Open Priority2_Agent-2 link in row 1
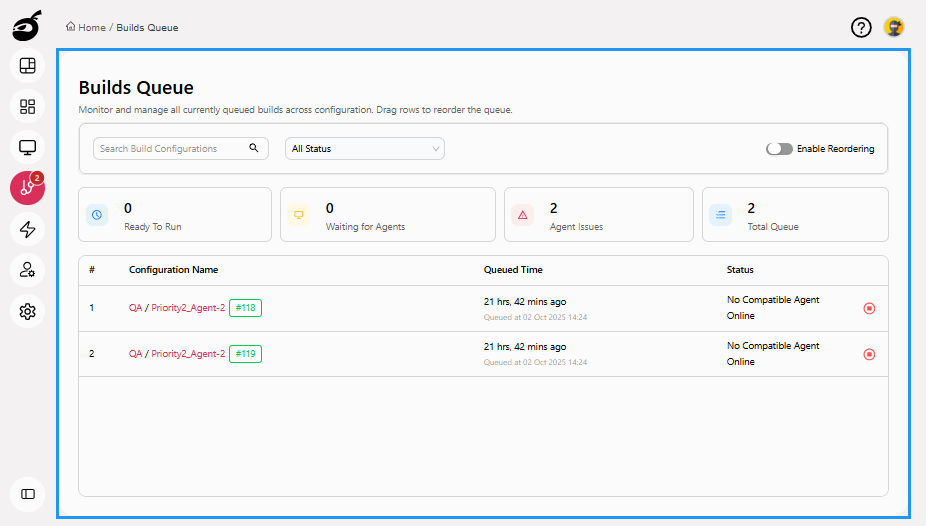The image size is (926, 526). click(188, 308)
